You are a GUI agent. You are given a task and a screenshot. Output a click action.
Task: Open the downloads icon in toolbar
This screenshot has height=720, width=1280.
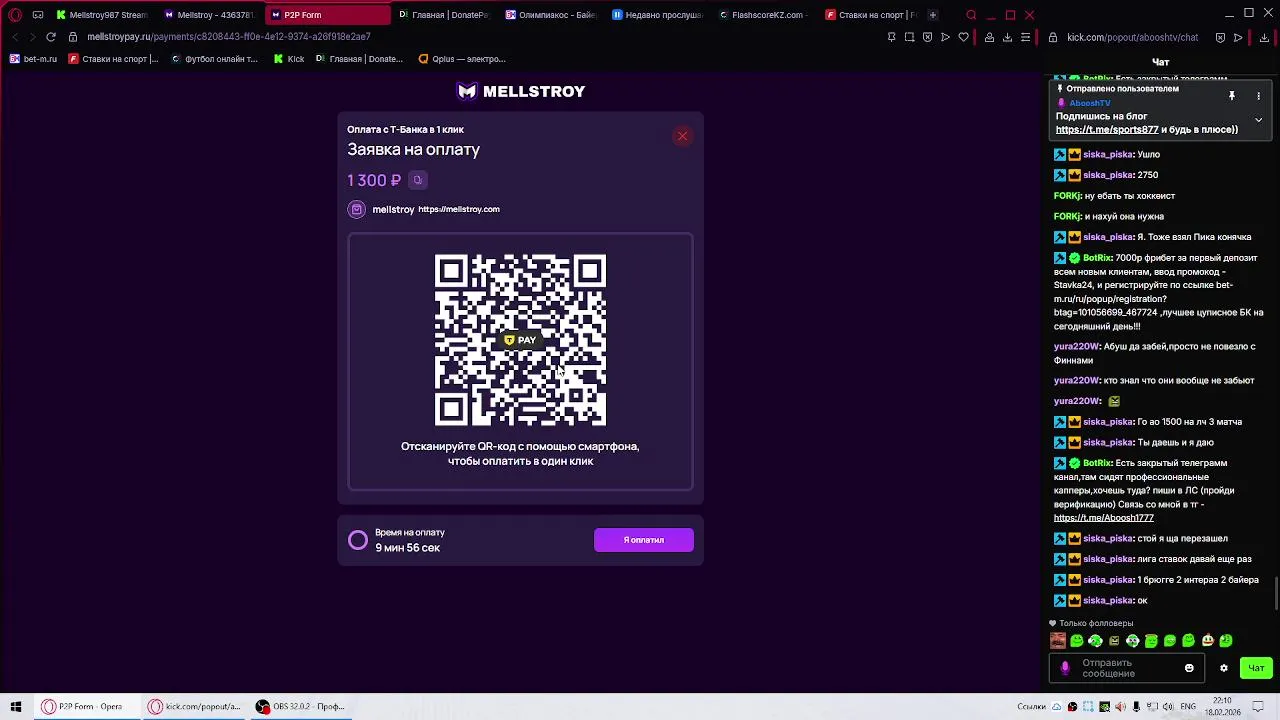pos(1007,37)
